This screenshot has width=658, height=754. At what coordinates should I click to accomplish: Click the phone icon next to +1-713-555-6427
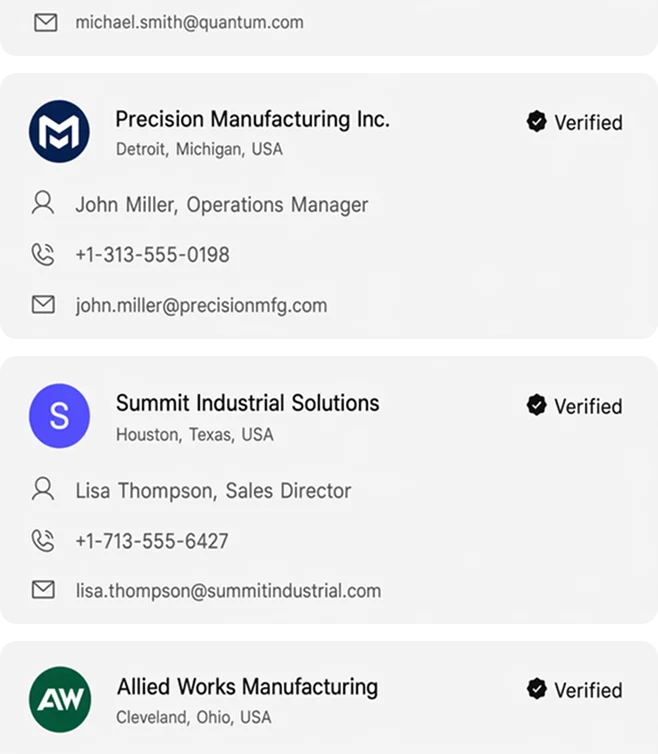pyautogui.click(x=43, y=540)
